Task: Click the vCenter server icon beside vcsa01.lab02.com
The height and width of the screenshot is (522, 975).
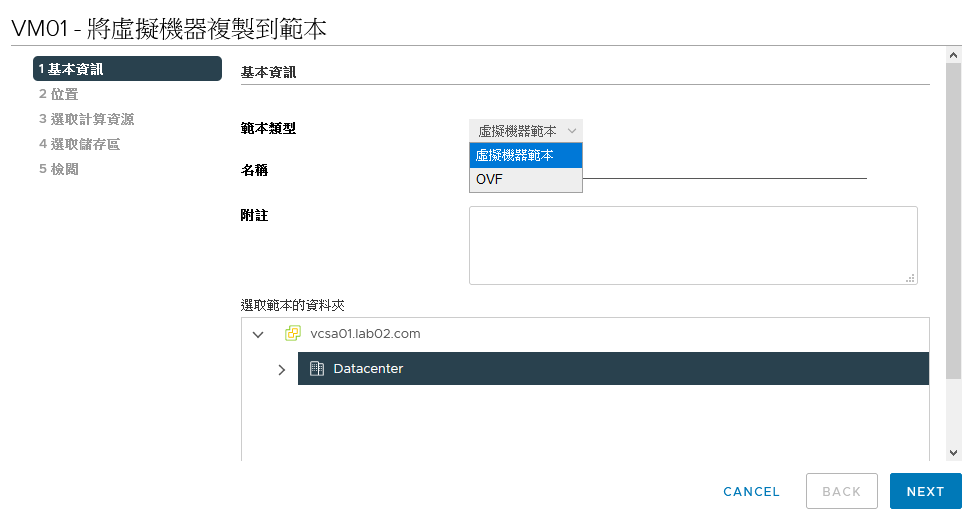Action: tap(293, 333)
